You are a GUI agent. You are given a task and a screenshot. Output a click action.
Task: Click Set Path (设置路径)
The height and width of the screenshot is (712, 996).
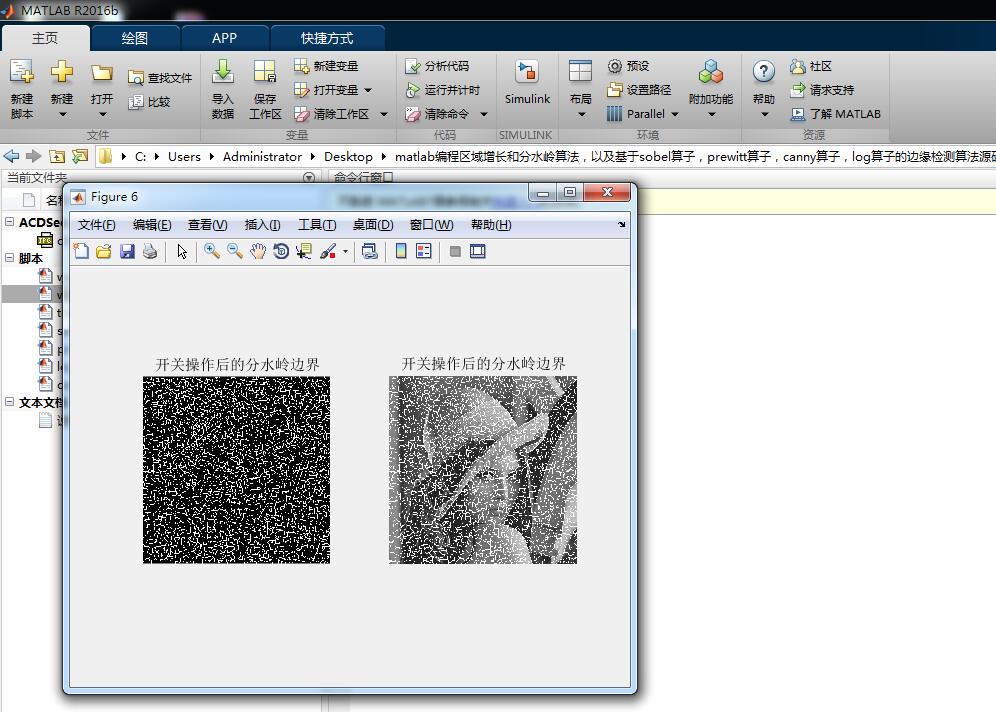coord(639,90)
